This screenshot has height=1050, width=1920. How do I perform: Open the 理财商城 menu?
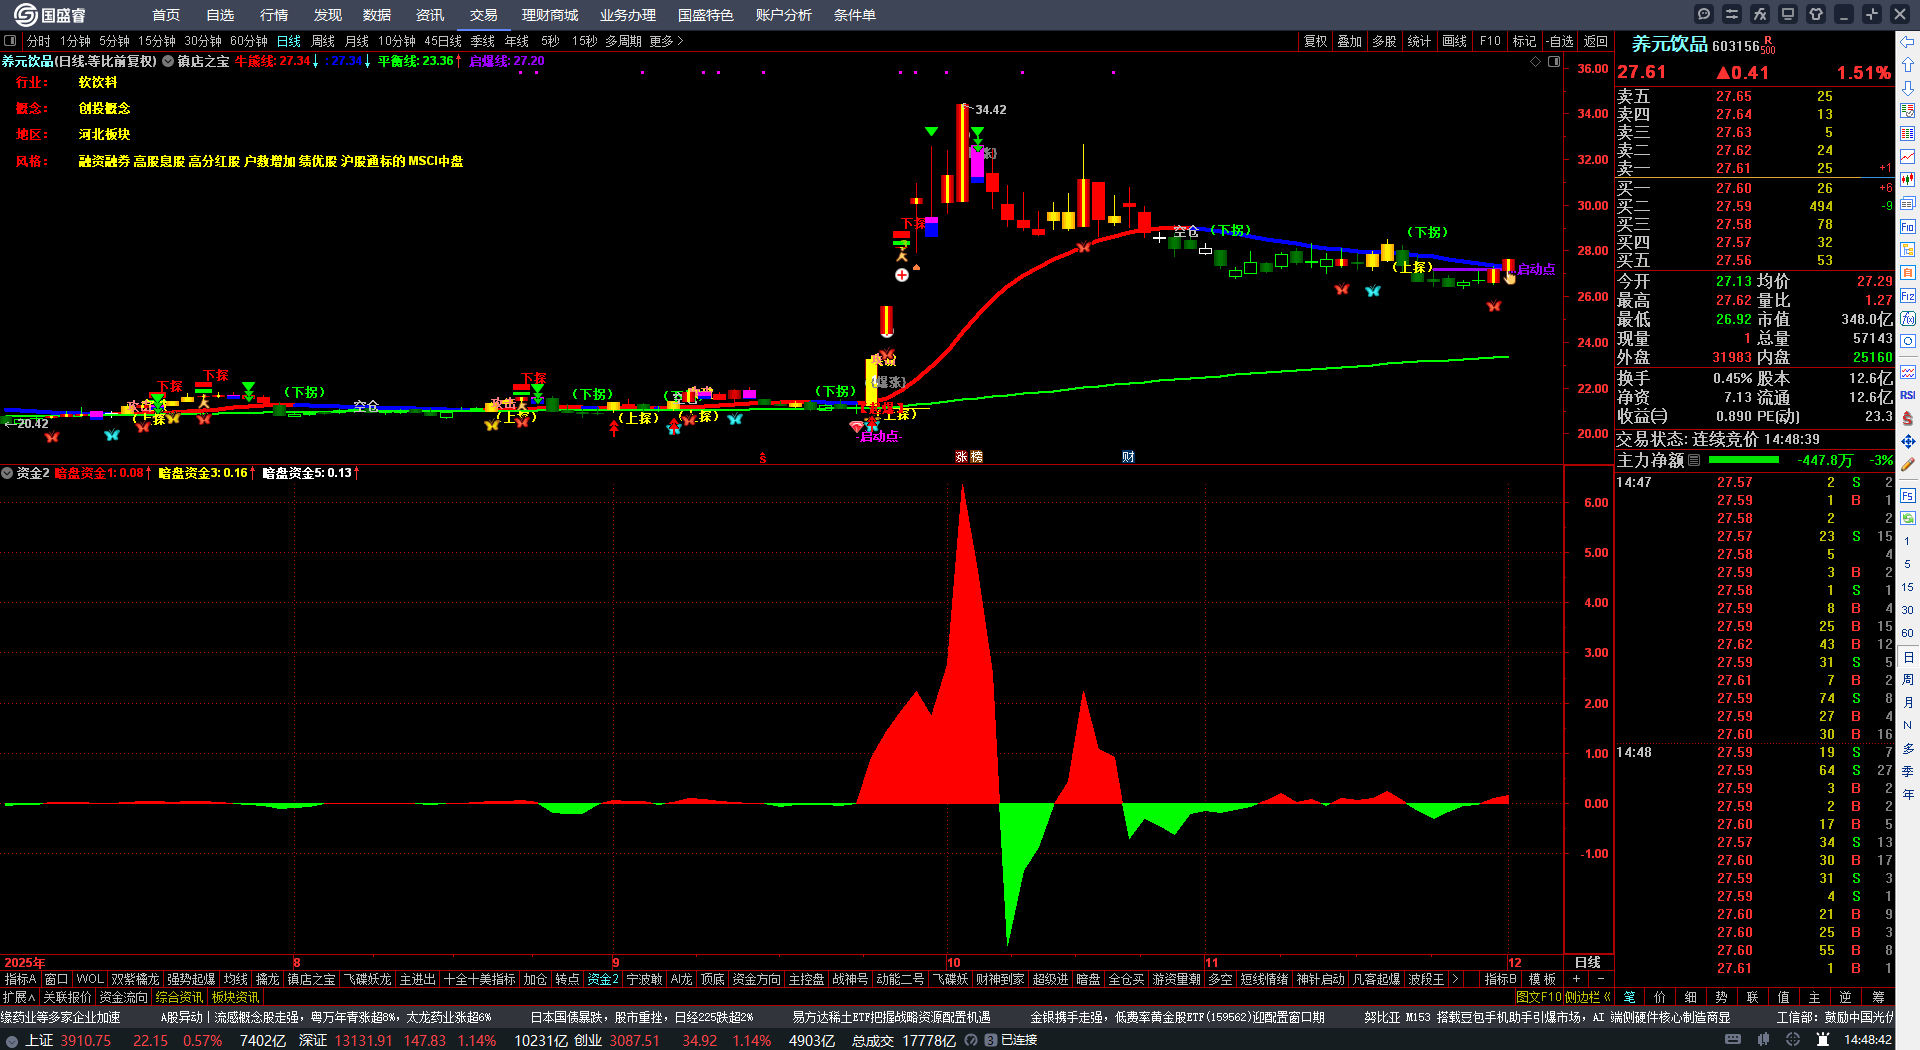click(x=550, y=15)
